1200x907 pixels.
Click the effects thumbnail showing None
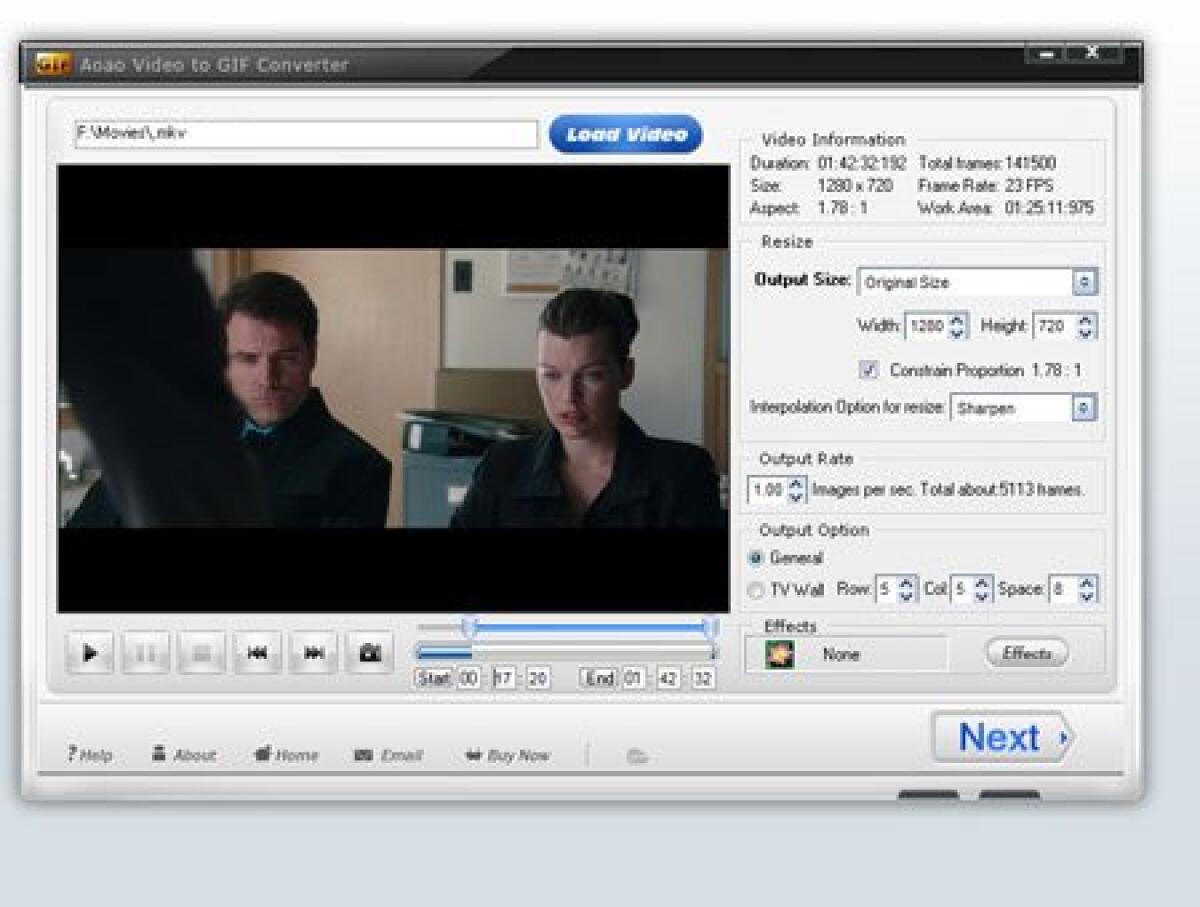click(781, 653)
